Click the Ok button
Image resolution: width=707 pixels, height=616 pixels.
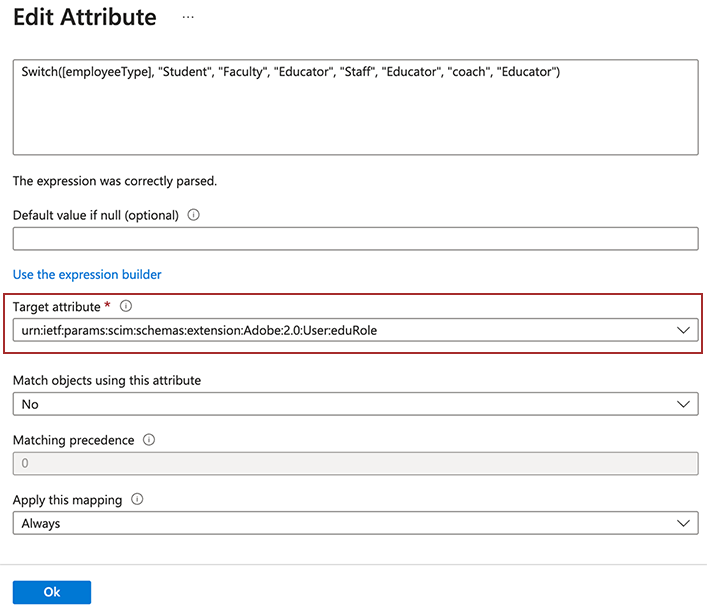(x=52, y=592)
